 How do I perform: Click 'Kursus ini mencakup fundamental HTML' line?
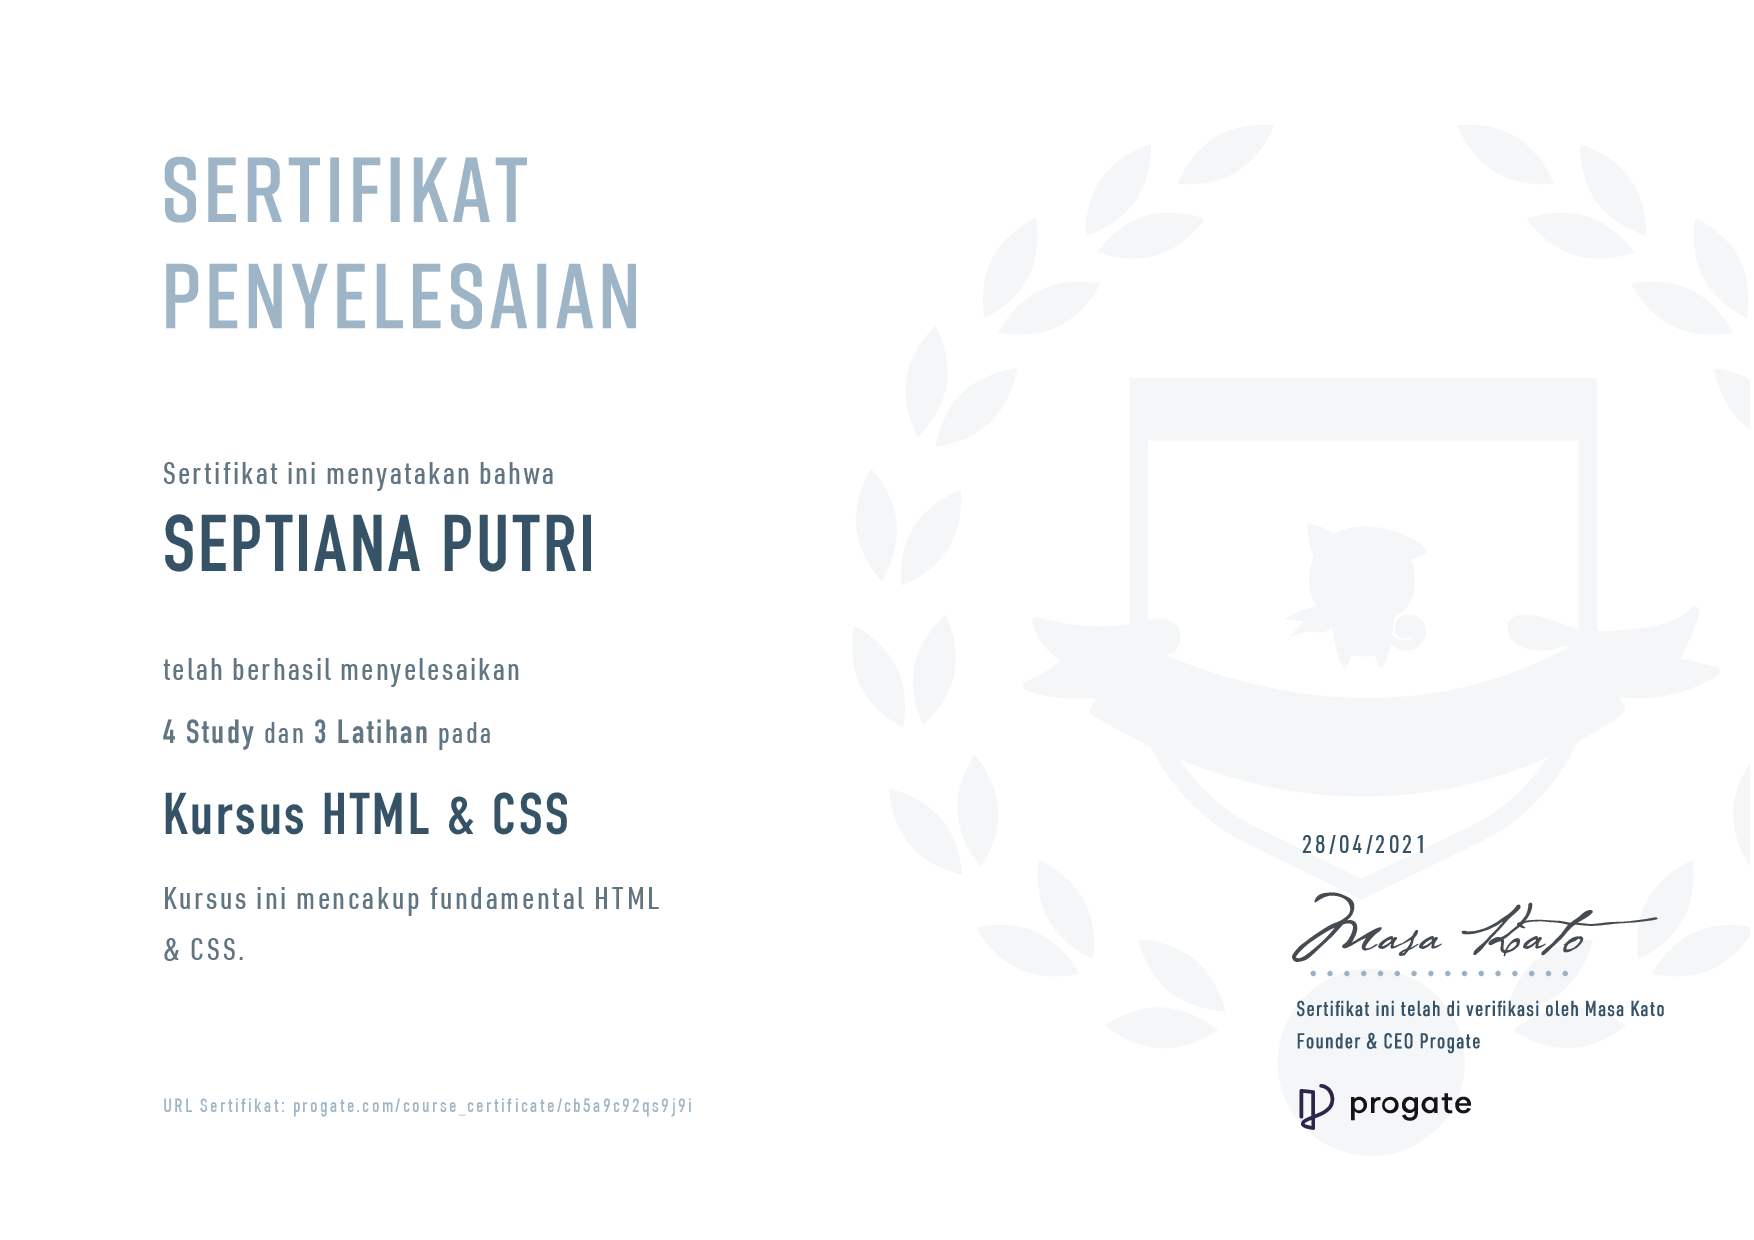(x=412, y=899)
